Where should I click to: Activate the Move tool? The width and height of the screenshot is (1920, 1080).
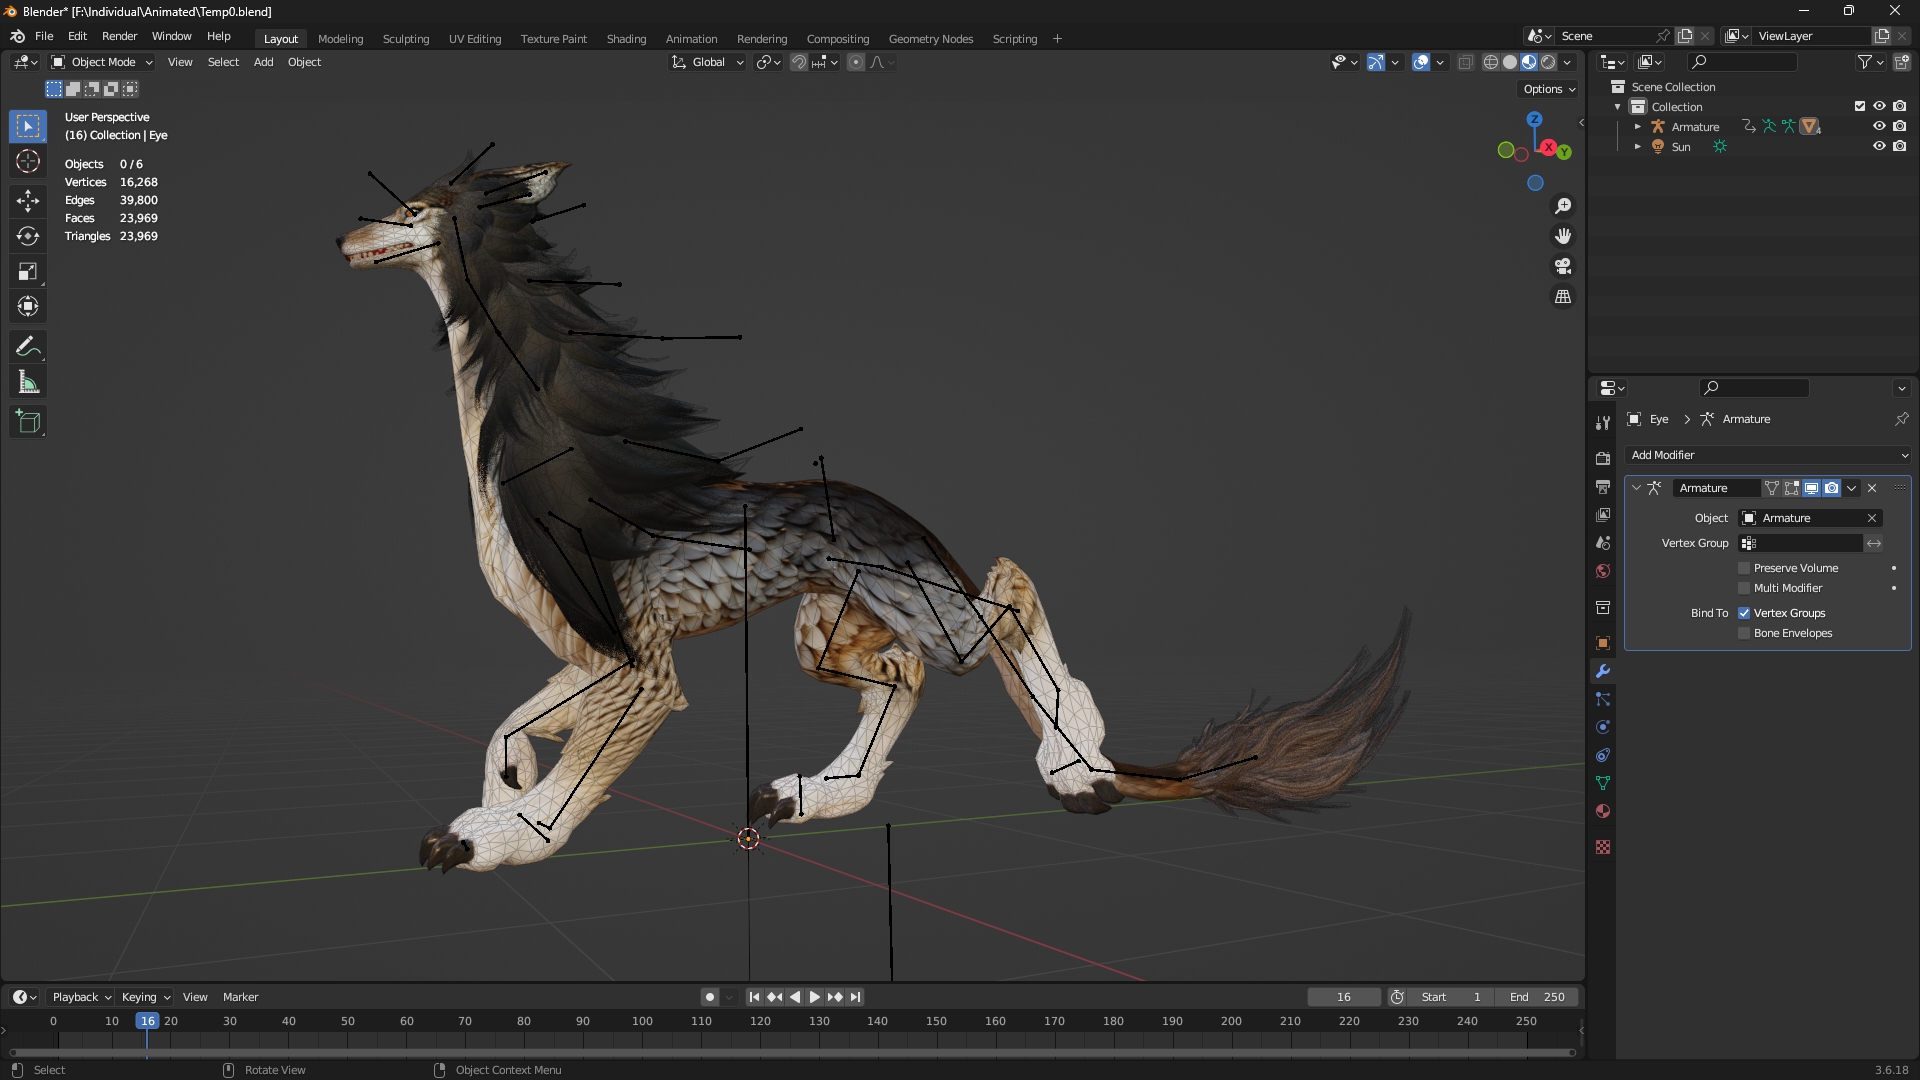(28, 200)
